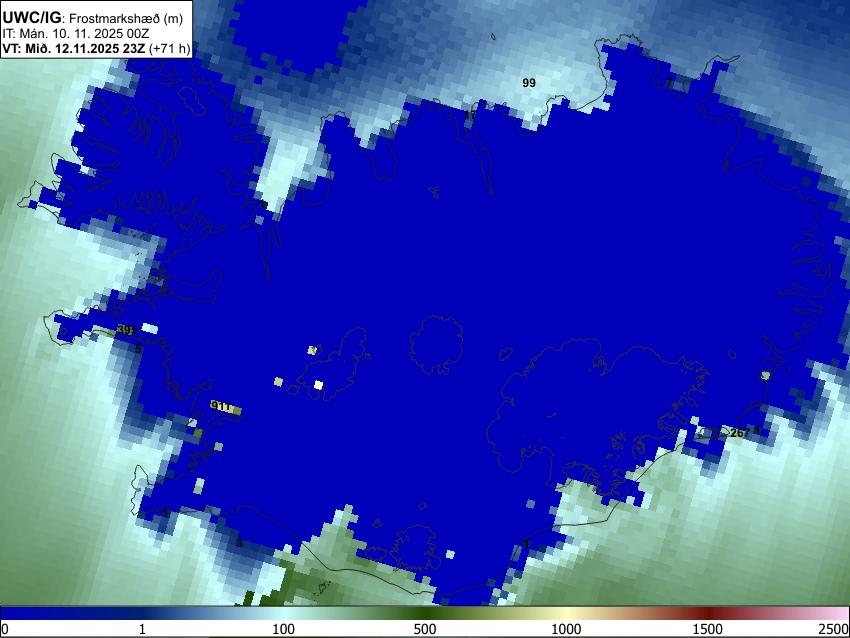This screenshot has height=638, width=850.
Task: Click the map value "3" on the south coast
Action: pyautogui.click(x=239, y=543)
